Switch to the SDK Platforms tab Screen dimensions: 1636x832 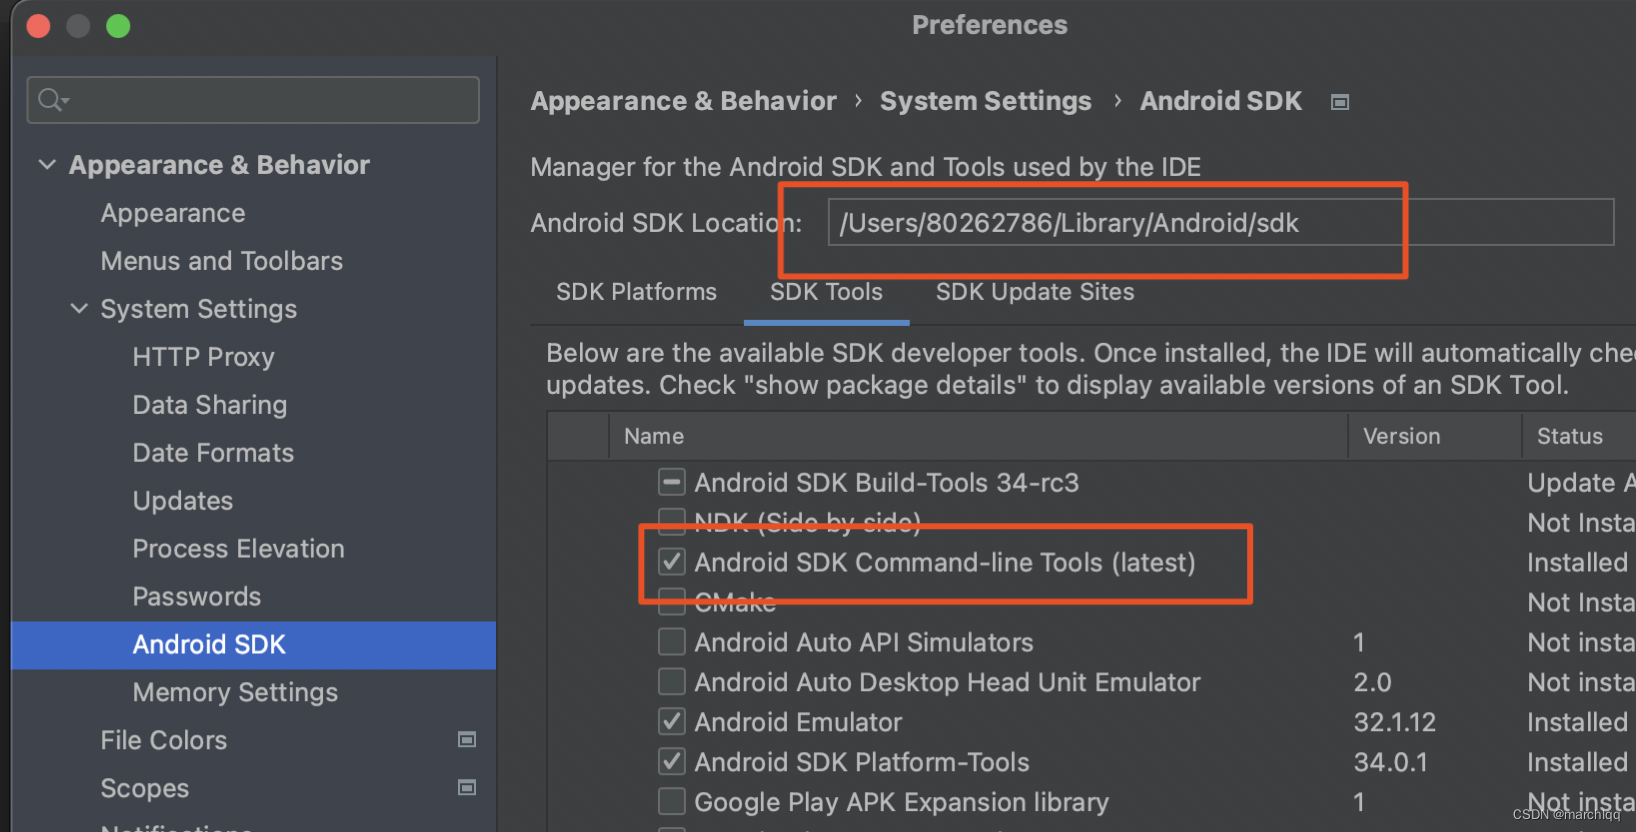pyautogui.click(x=636, y=292)
